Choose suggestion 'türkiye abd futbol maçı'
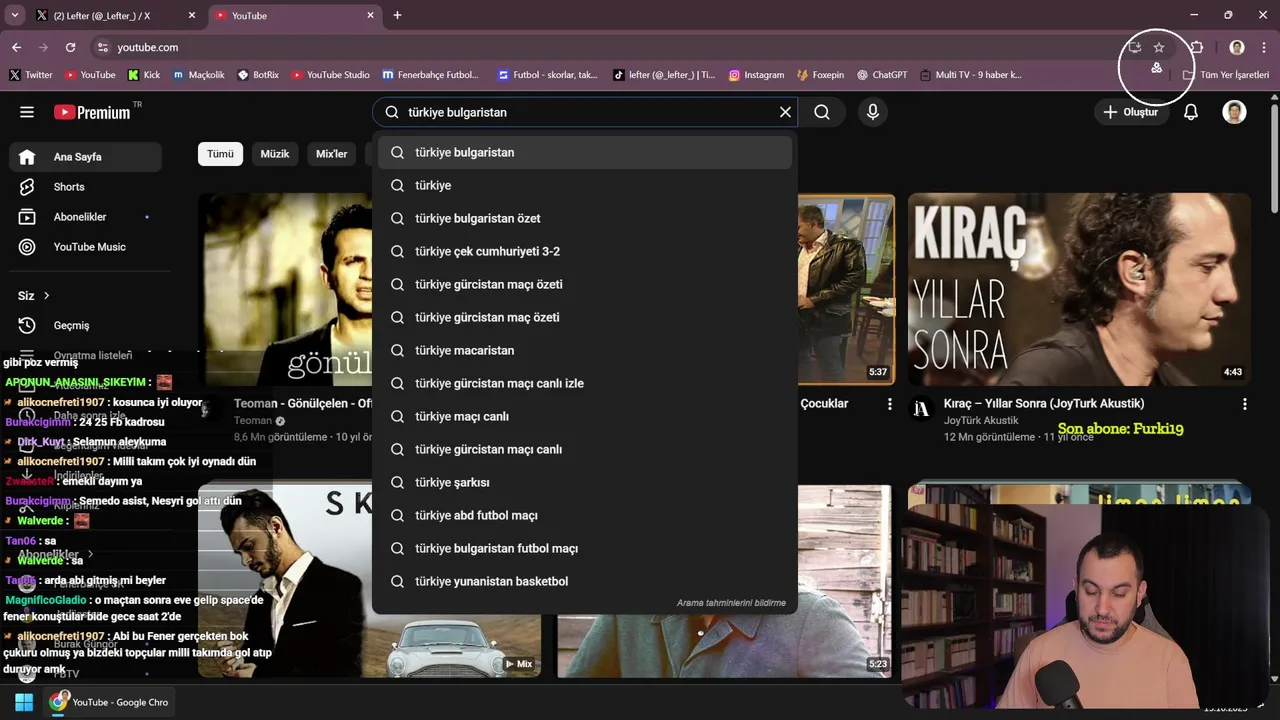This screenshot has height=720, width=1280. coord(585,515)
